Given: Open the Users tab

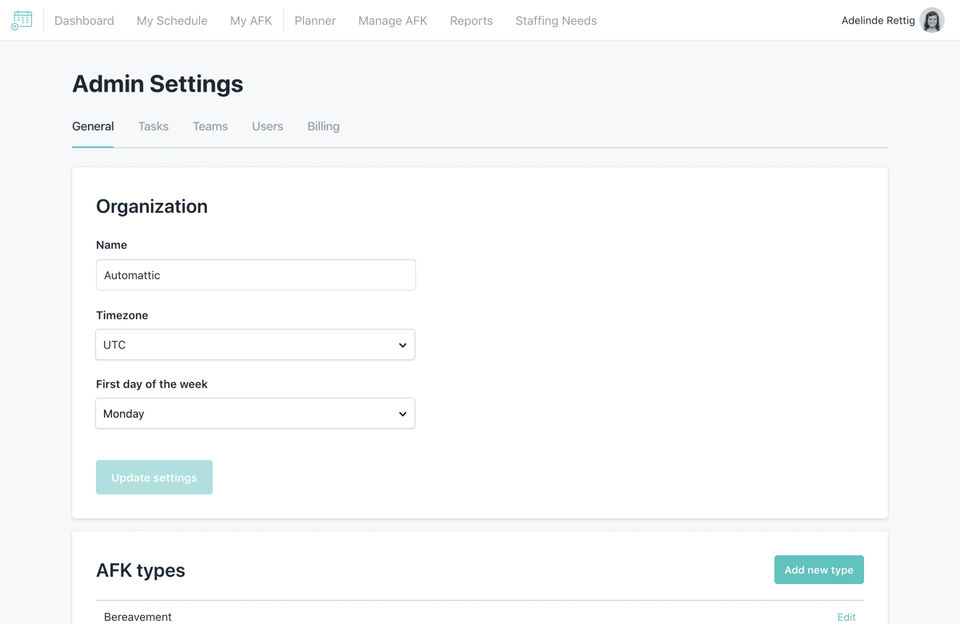Looking at the screenshot, I should pyautogui.click(x=267, y=127).
